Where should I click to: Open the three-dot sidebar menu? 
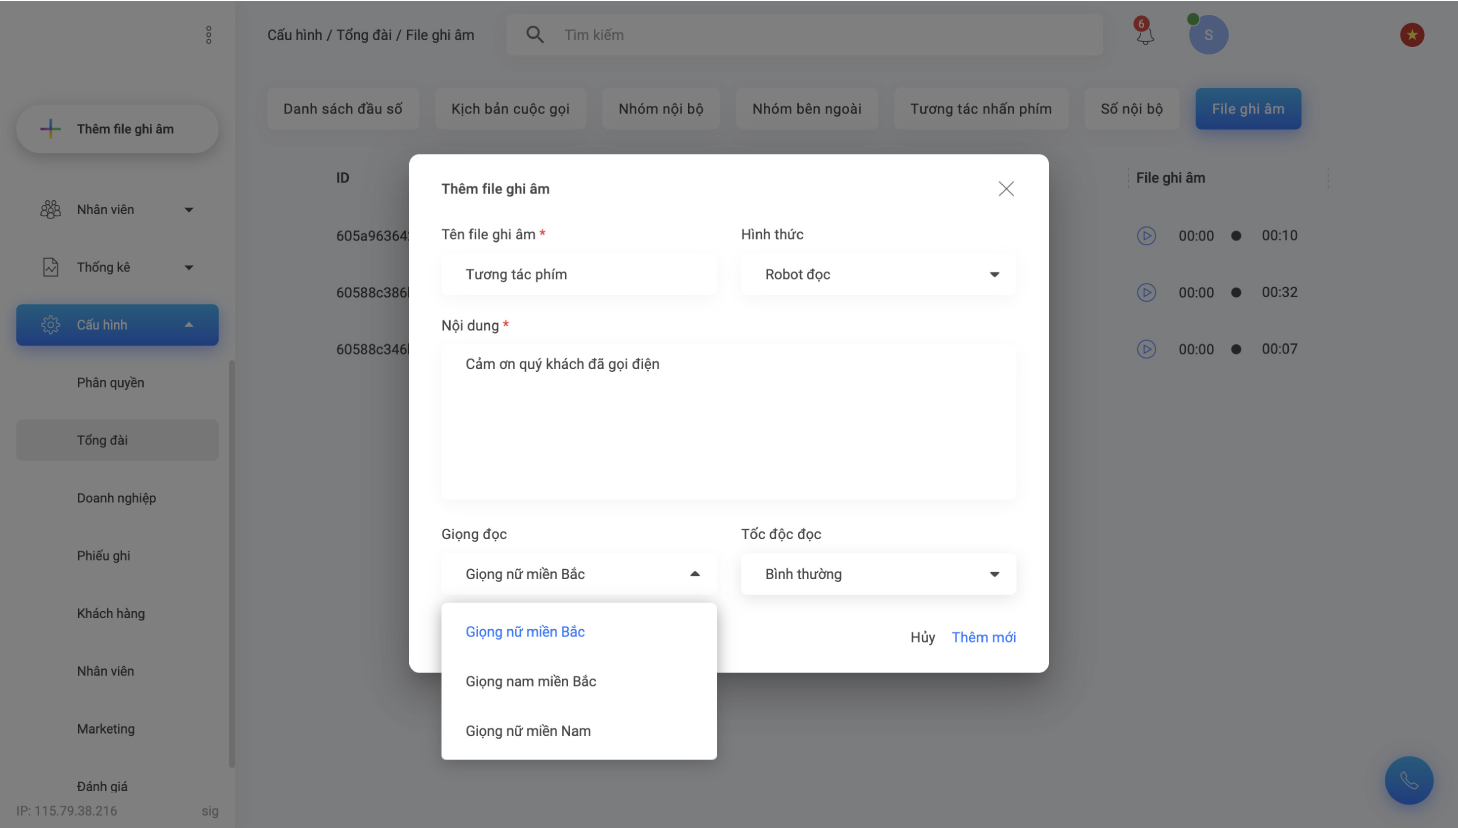(208, 35)
